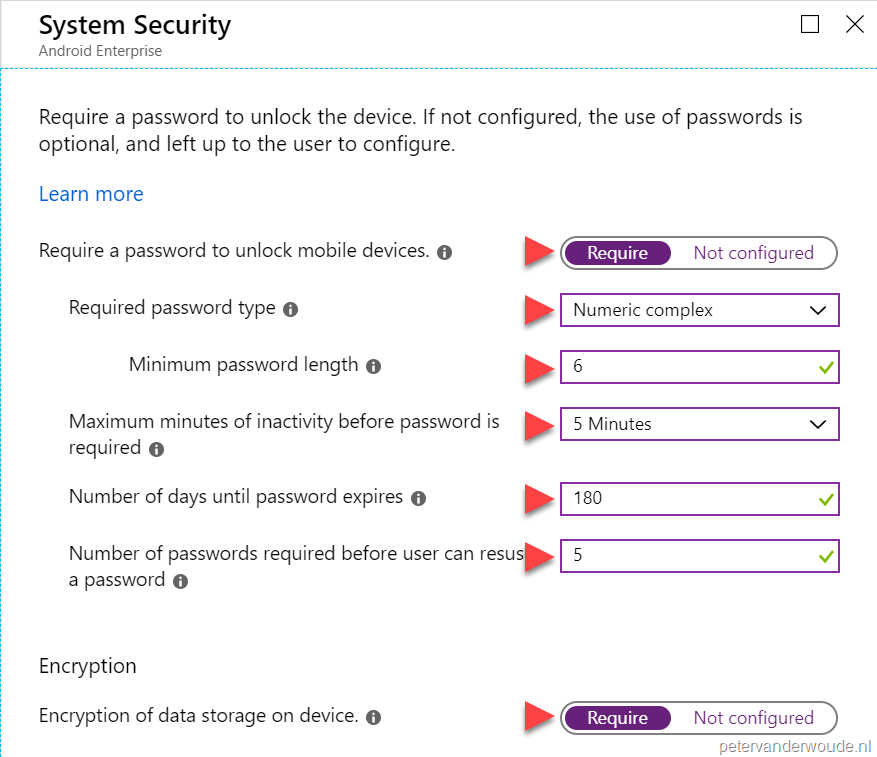Click the "Learn more" link

point(91,194)
